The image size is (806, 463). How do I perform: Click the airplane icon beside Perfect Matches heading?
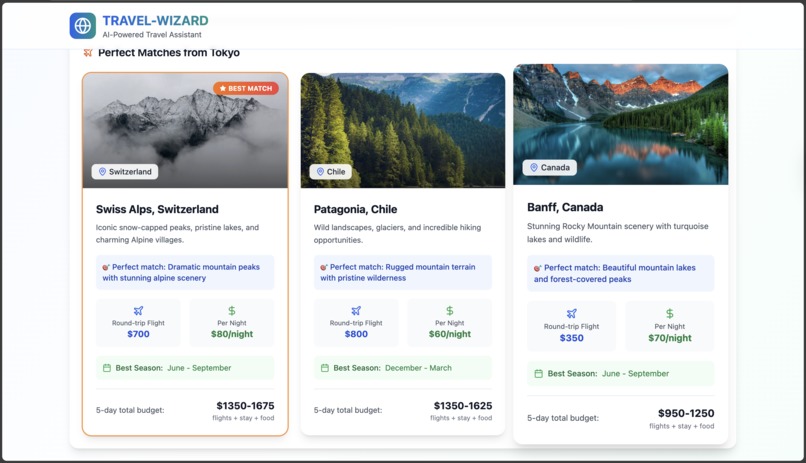point(88,52)
